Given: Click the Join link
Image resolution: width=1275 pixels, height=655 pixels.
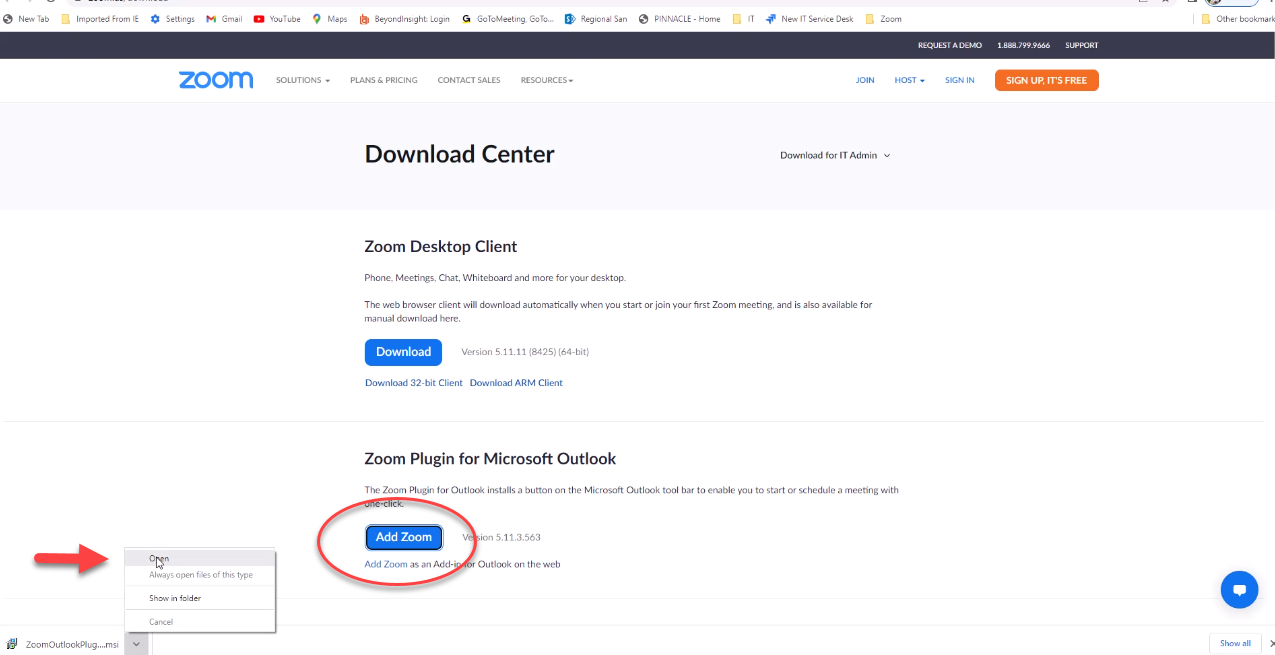Looking at the screenshot, I should tap(865, 80).
